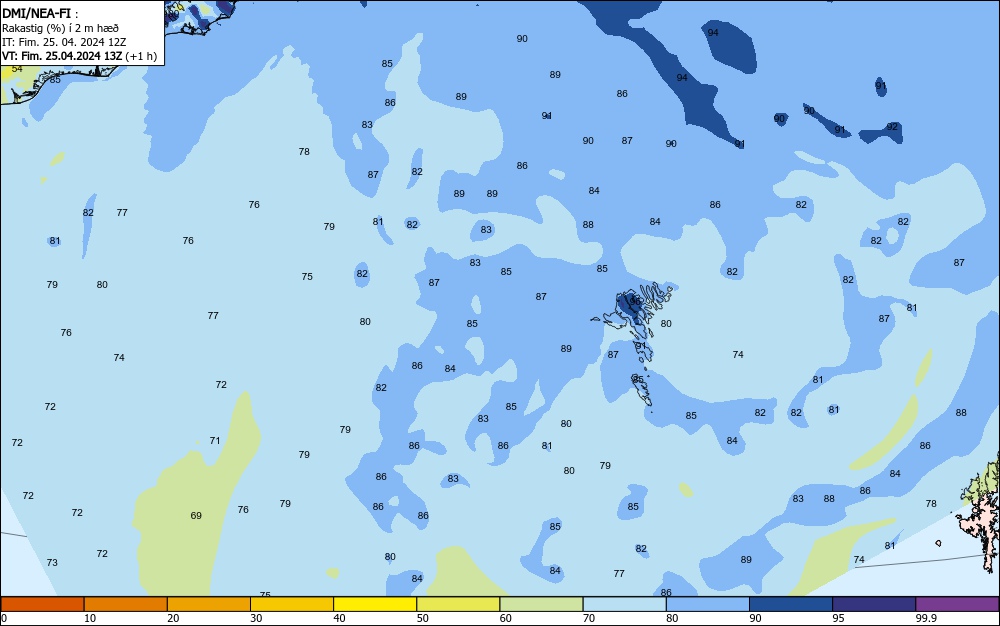This screenshot has height=626, width=1000.
Task: Click the legend tick label 95
Action: click(x=838, y=618)
